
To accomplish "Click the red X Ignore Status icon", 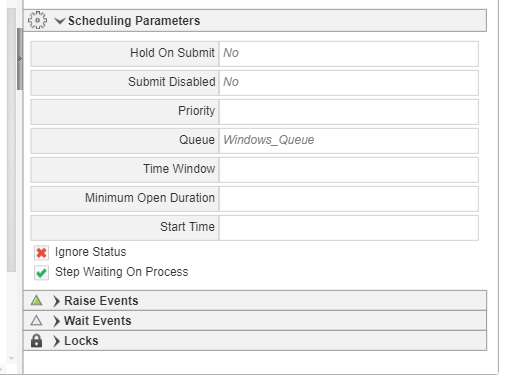I will pos(41,253).
